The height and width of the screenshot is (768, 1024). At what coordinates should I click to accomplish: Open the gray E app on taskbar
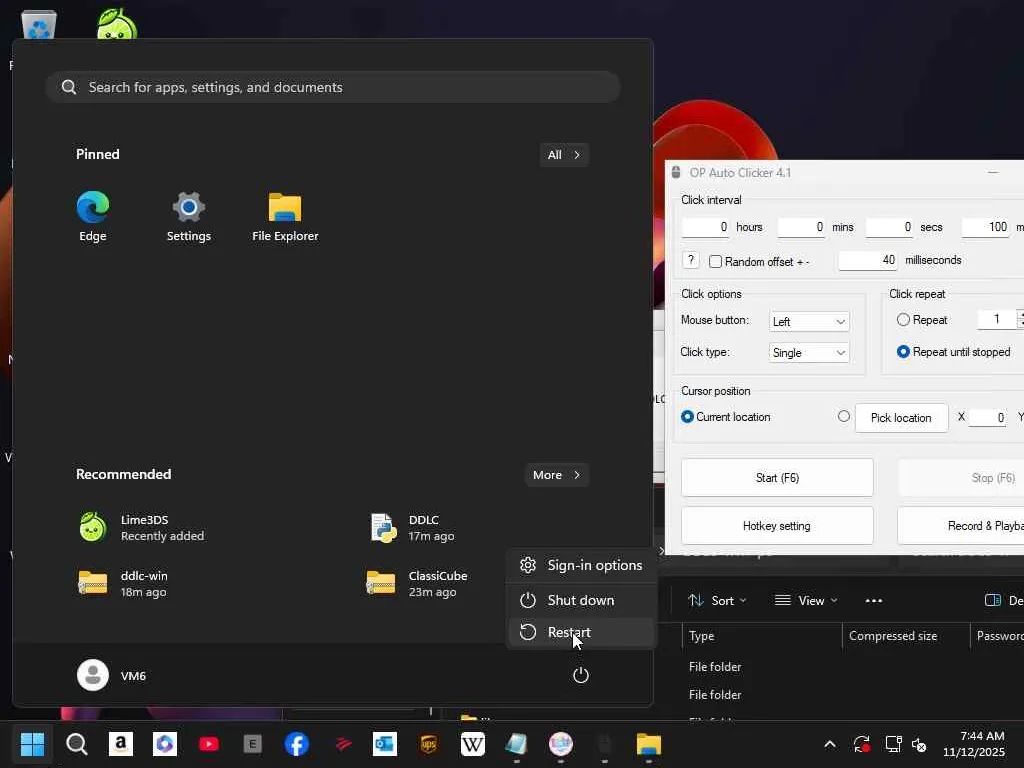click(x=253, y=744)
